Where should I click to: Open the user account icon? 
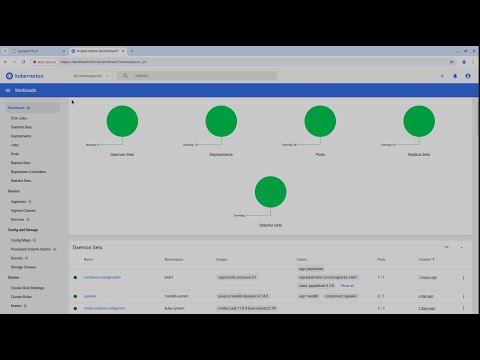[468, 76]
